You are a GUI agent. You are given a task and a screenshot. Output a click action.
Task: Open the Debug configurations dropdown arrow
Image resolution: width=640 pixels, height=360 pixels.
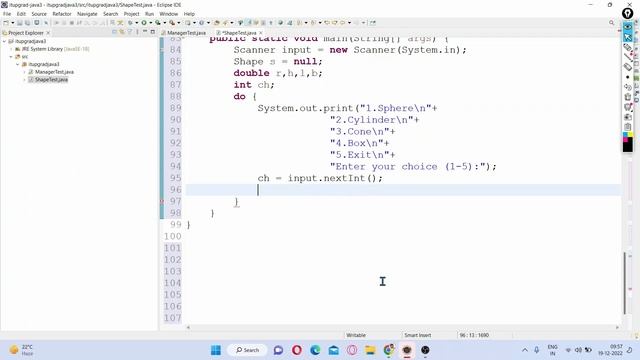tap(137, 23)
